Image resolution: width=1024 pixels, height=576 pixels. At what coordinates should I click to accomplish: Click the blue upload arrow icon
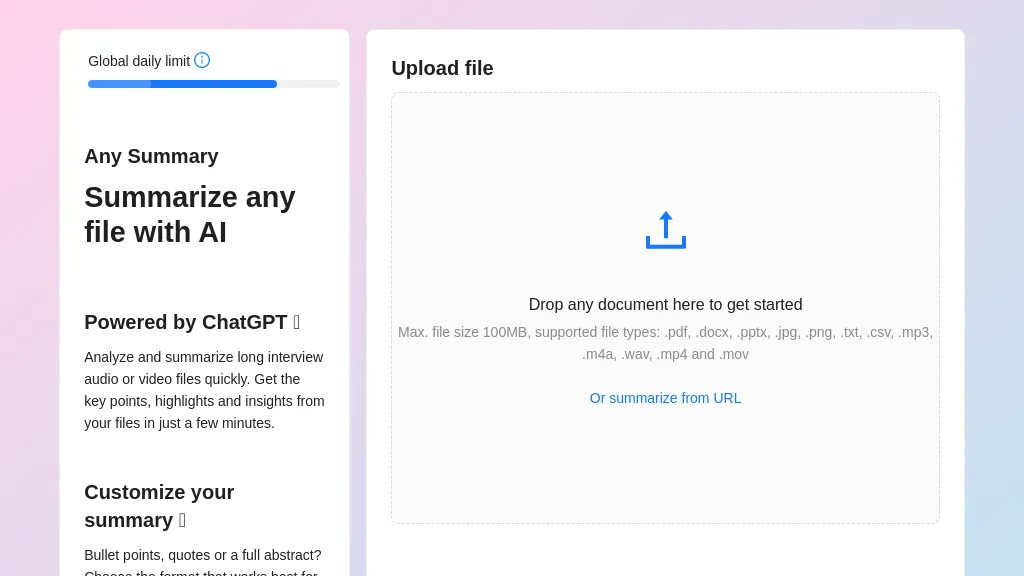pyautogui.click(x=665, y=230)
